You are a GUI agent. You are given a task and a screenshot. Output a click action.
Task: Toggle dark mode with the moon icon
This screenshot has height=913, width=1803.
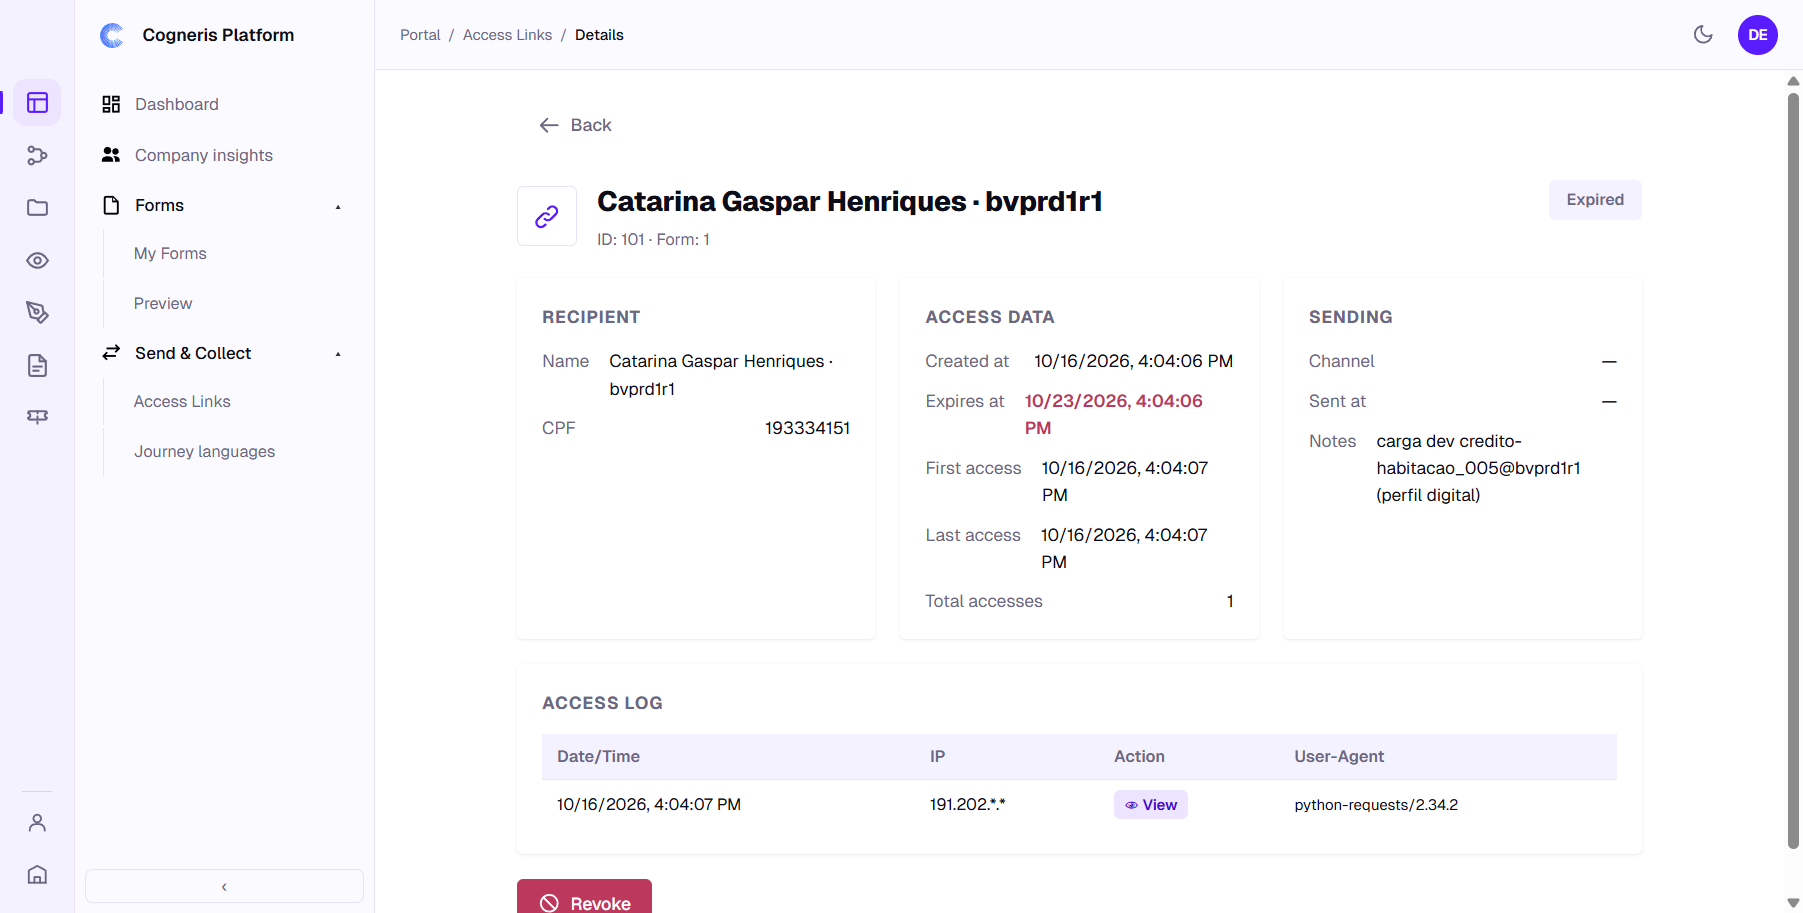coord(1703,35)
